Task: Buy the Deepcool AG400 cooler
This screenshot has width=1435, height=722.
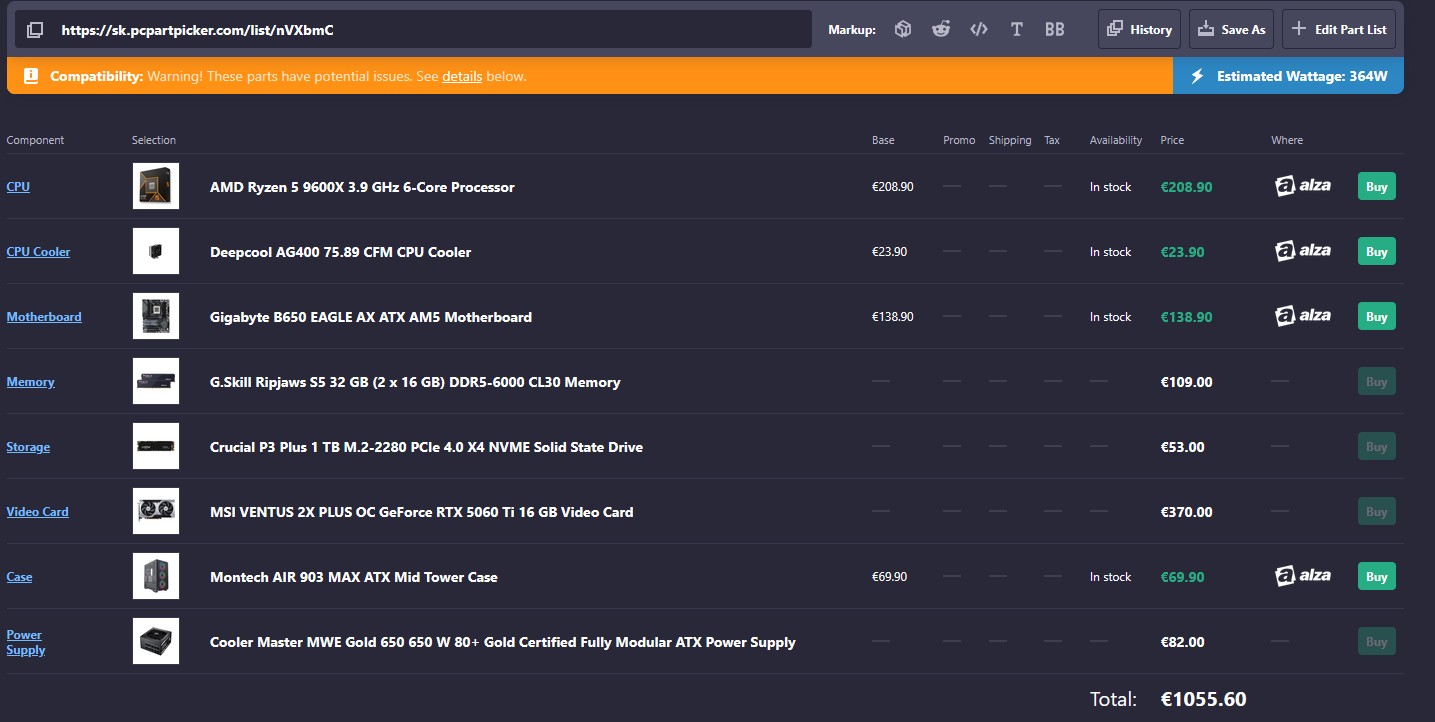Action: coord(1377,251)
